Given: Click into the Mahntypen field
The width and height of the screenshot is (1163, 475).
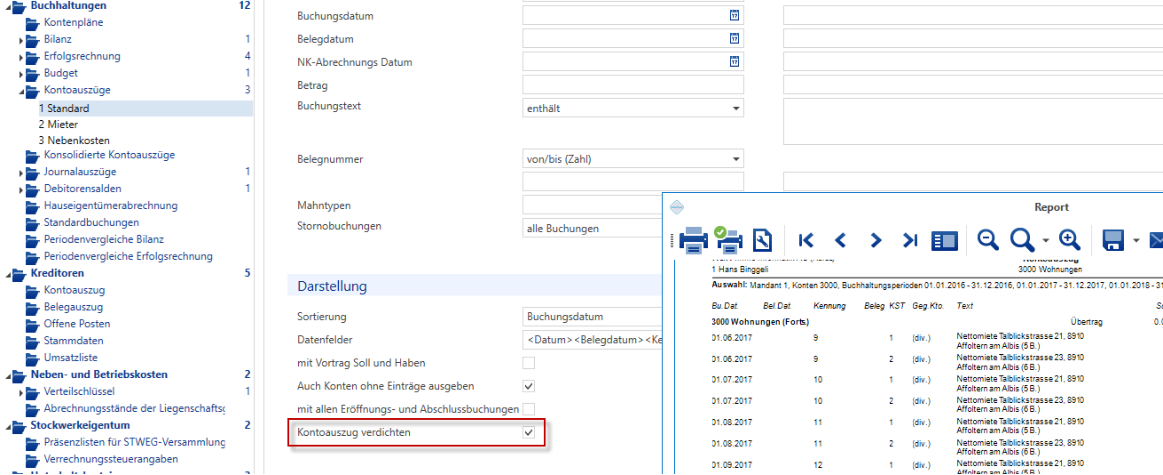Looking at the screenshot, I should pyautogui.click(x=592, y=205).
